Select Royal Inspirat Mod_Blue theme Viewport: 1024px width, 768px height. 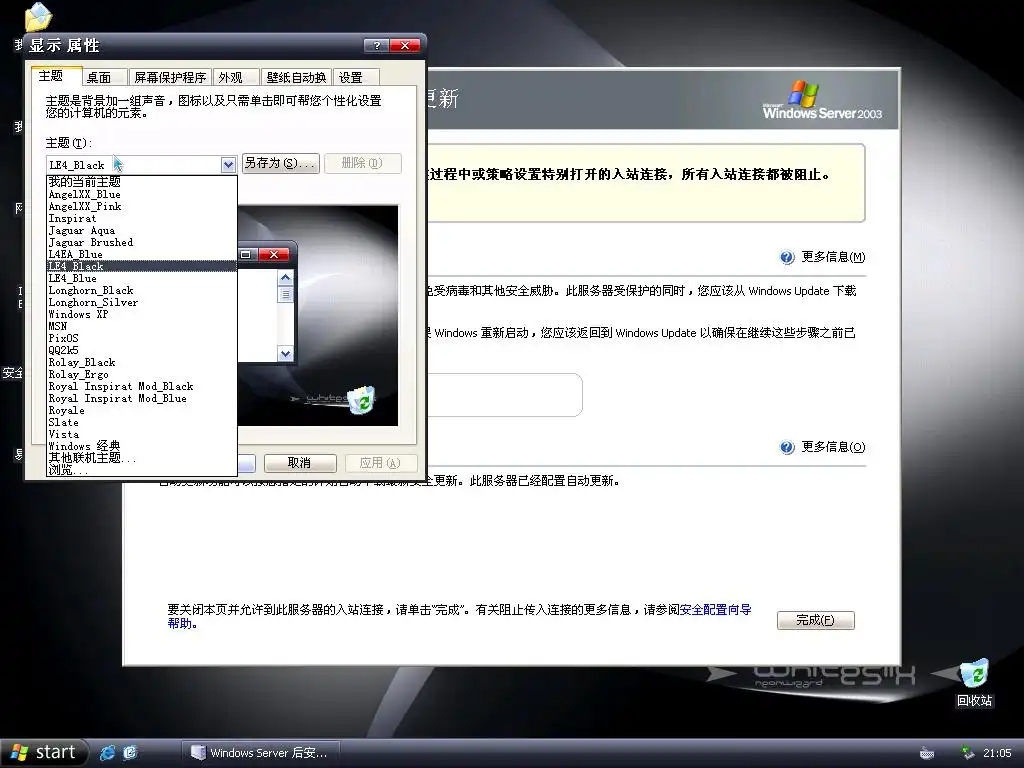click(142, 398)
